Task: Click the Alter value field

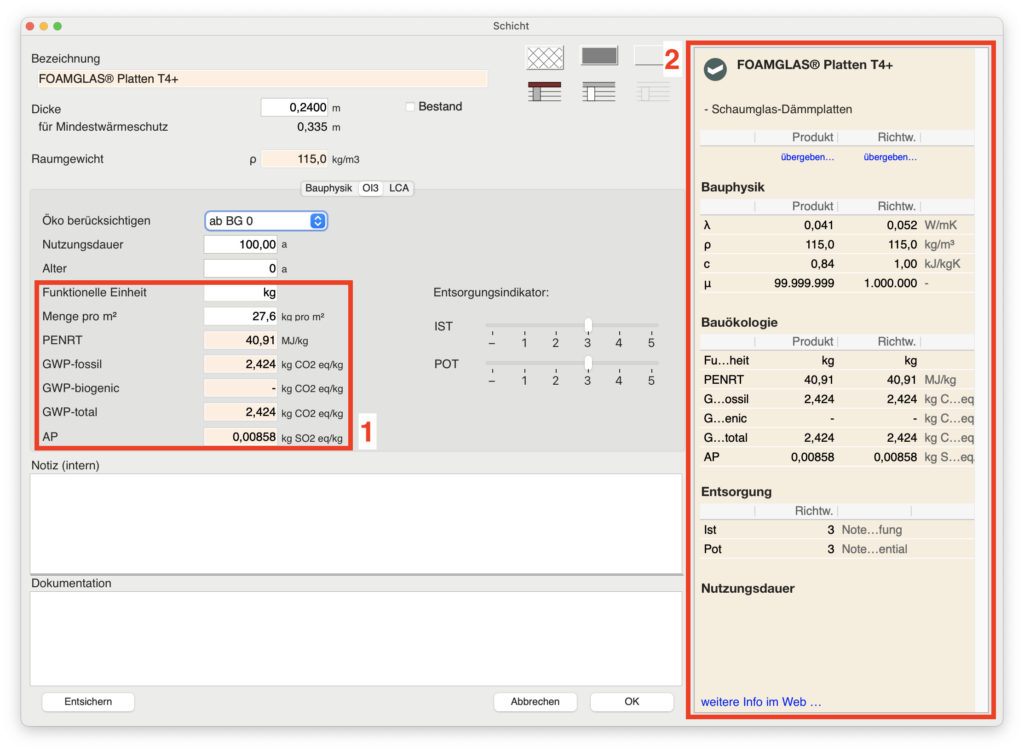Action: pyautogui.click(x=240, y=268)
